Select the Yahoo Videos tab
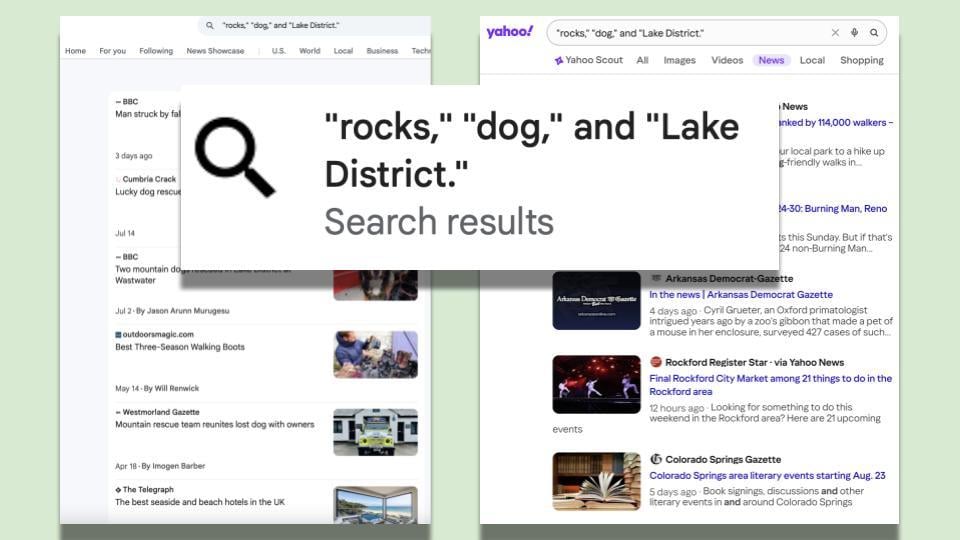 tap(727, 60)
